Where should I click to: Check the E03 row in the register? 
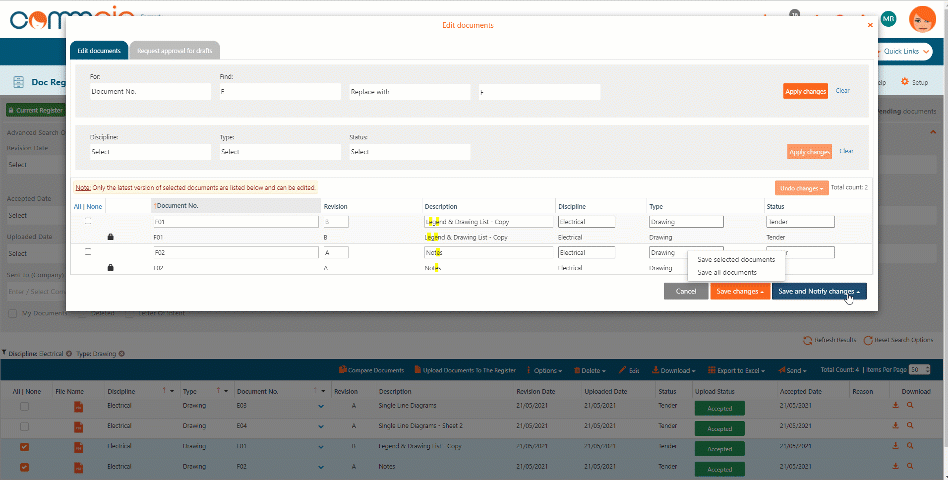[24, 407]
